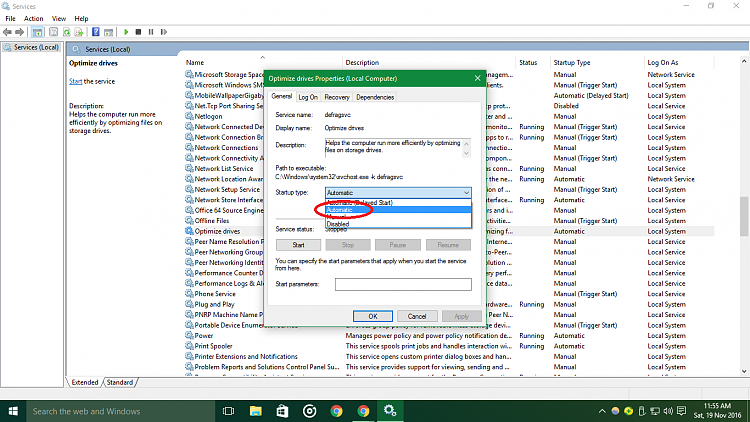Open the Store icon on the taskbar
750x422 pixels.
point(282,411)
